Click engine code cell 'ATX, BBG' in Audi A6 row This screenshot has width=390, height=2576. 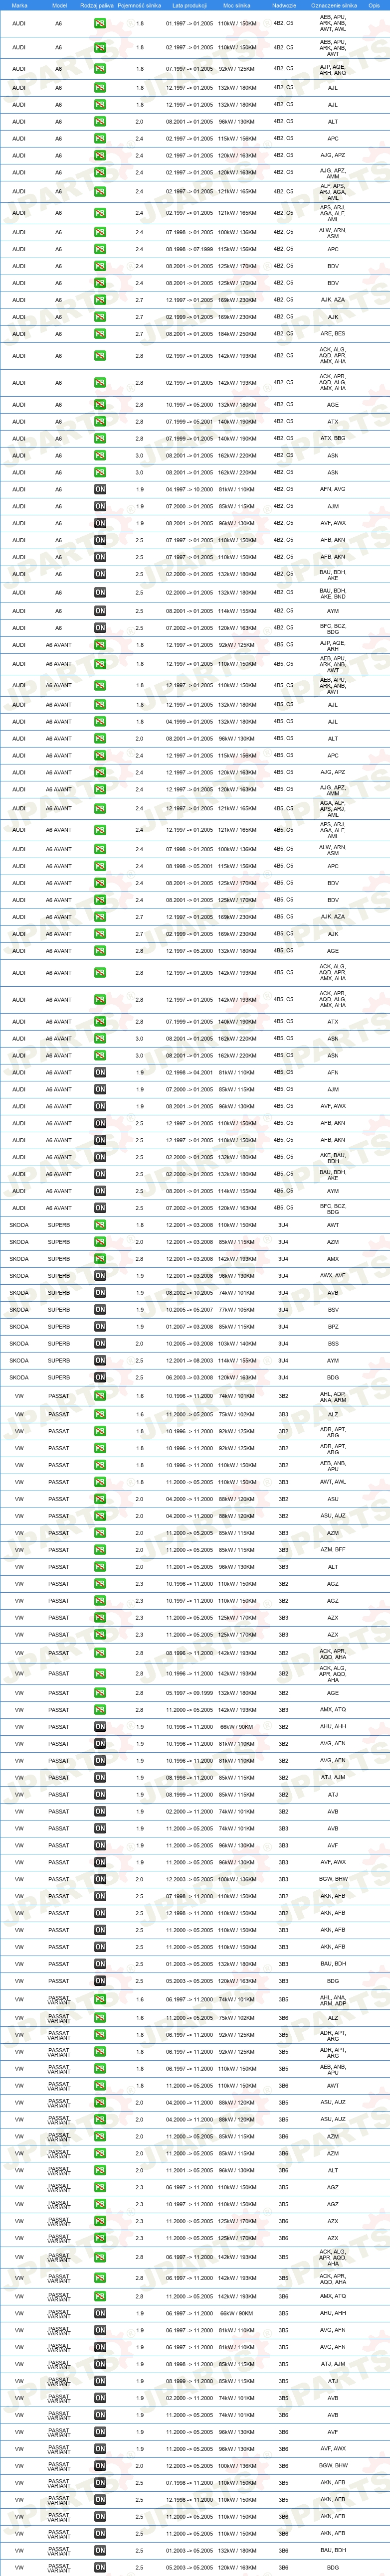tap(333, 439)
